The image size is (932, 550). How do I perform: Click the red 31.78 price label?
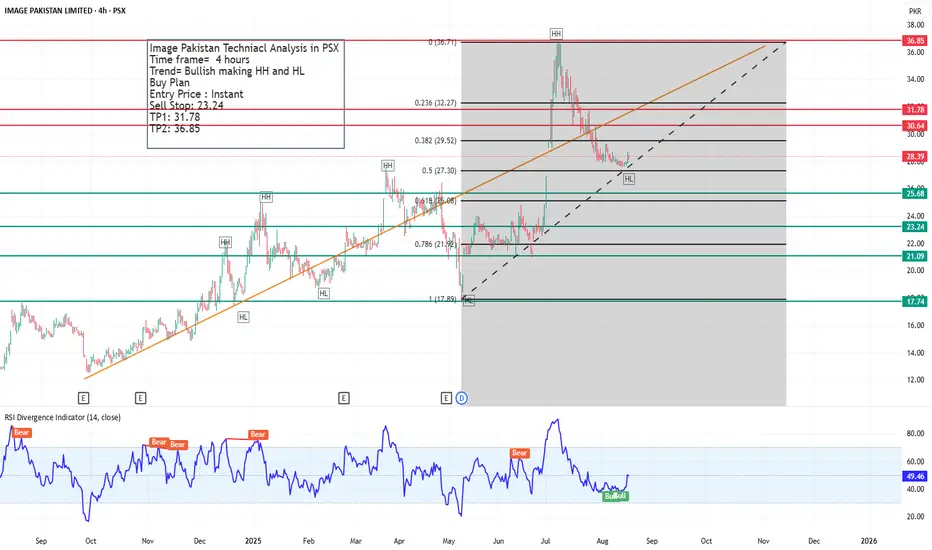pos(915,109)
